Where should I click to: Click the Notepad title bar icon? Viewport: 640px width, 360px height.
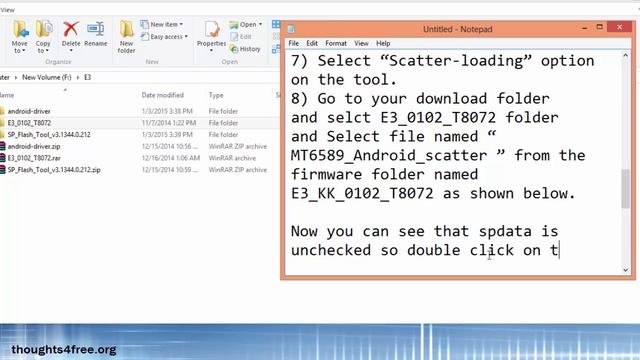coord(291,29)
